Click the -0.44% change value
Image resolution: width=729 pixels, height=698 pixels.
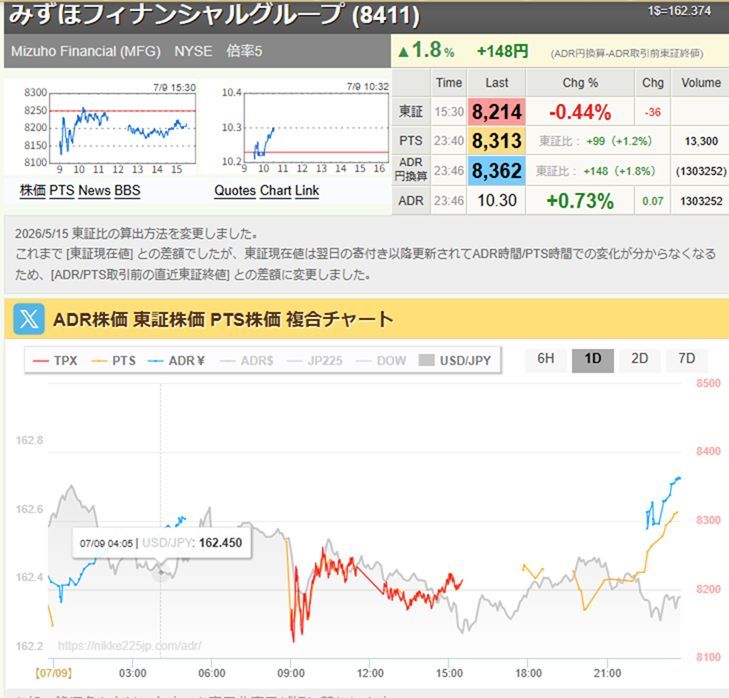point(580,112)
